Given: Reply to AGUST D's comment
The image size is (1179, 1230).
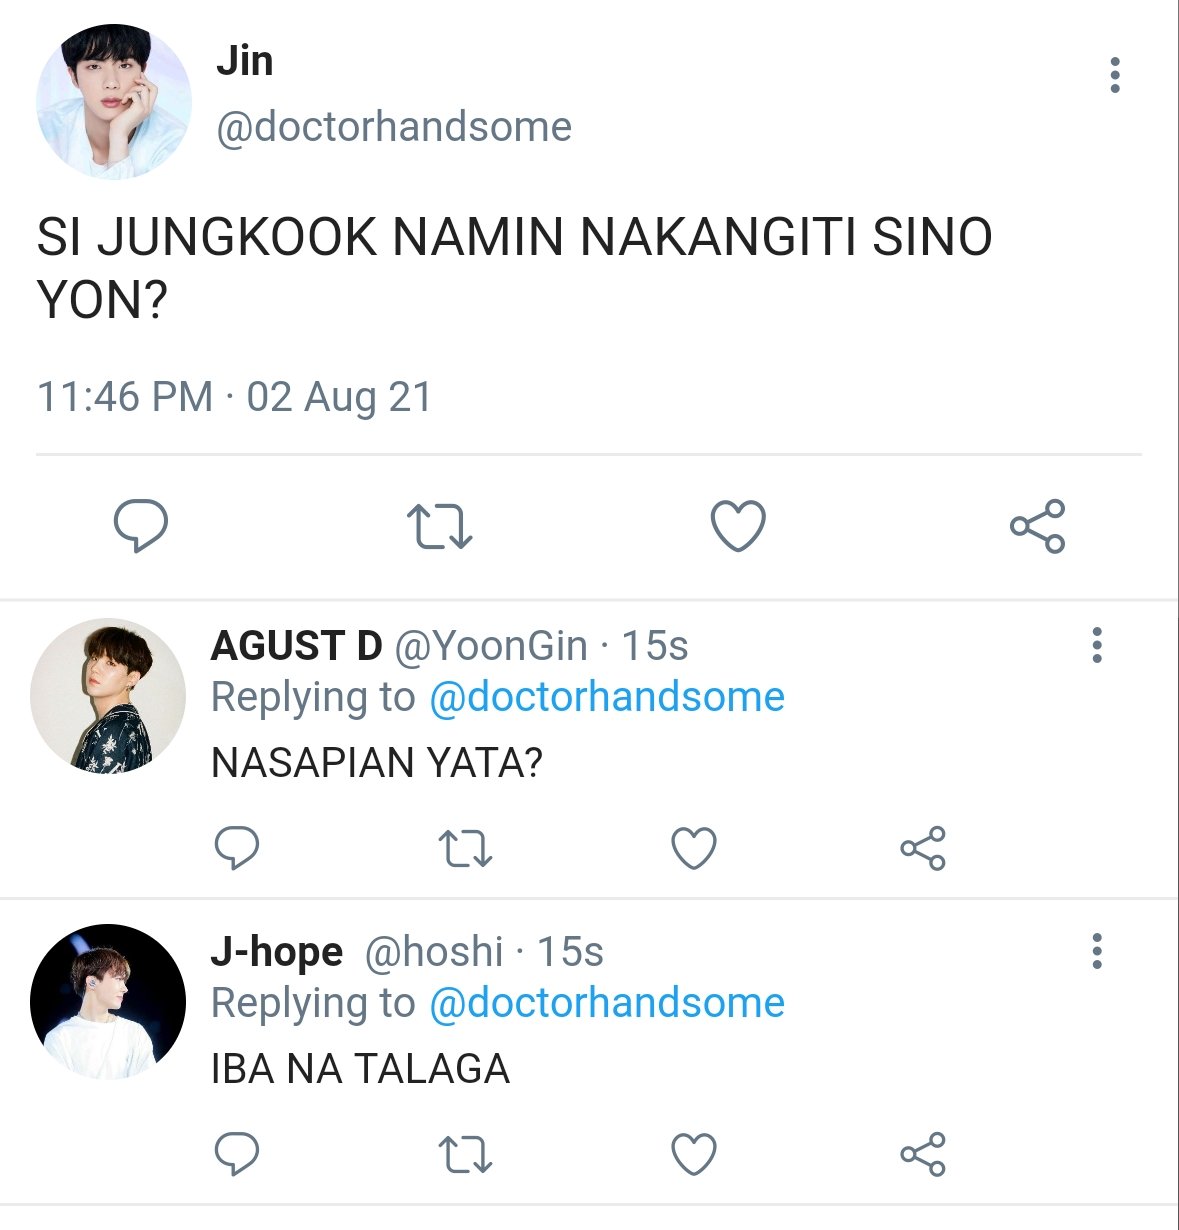Looking at the screenshot, I should tap(237, 848).
